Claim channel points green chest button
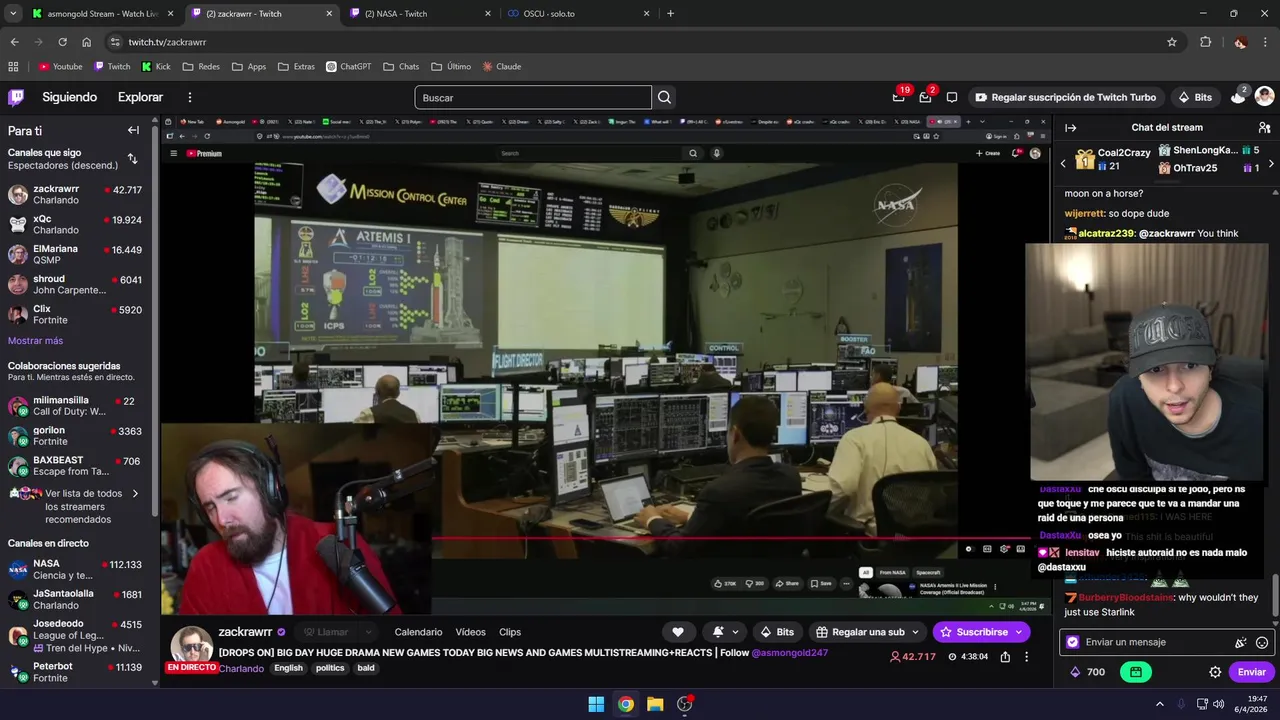The height and width of the screenshot is (720, 1280). click(1136, 672)
